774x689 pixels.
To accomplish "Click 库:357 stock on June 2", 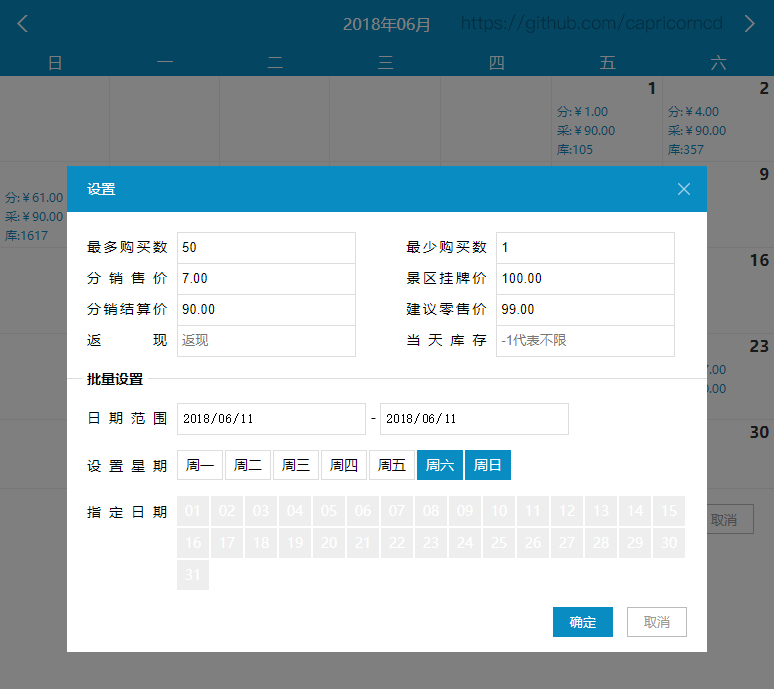I will (686, 150).
